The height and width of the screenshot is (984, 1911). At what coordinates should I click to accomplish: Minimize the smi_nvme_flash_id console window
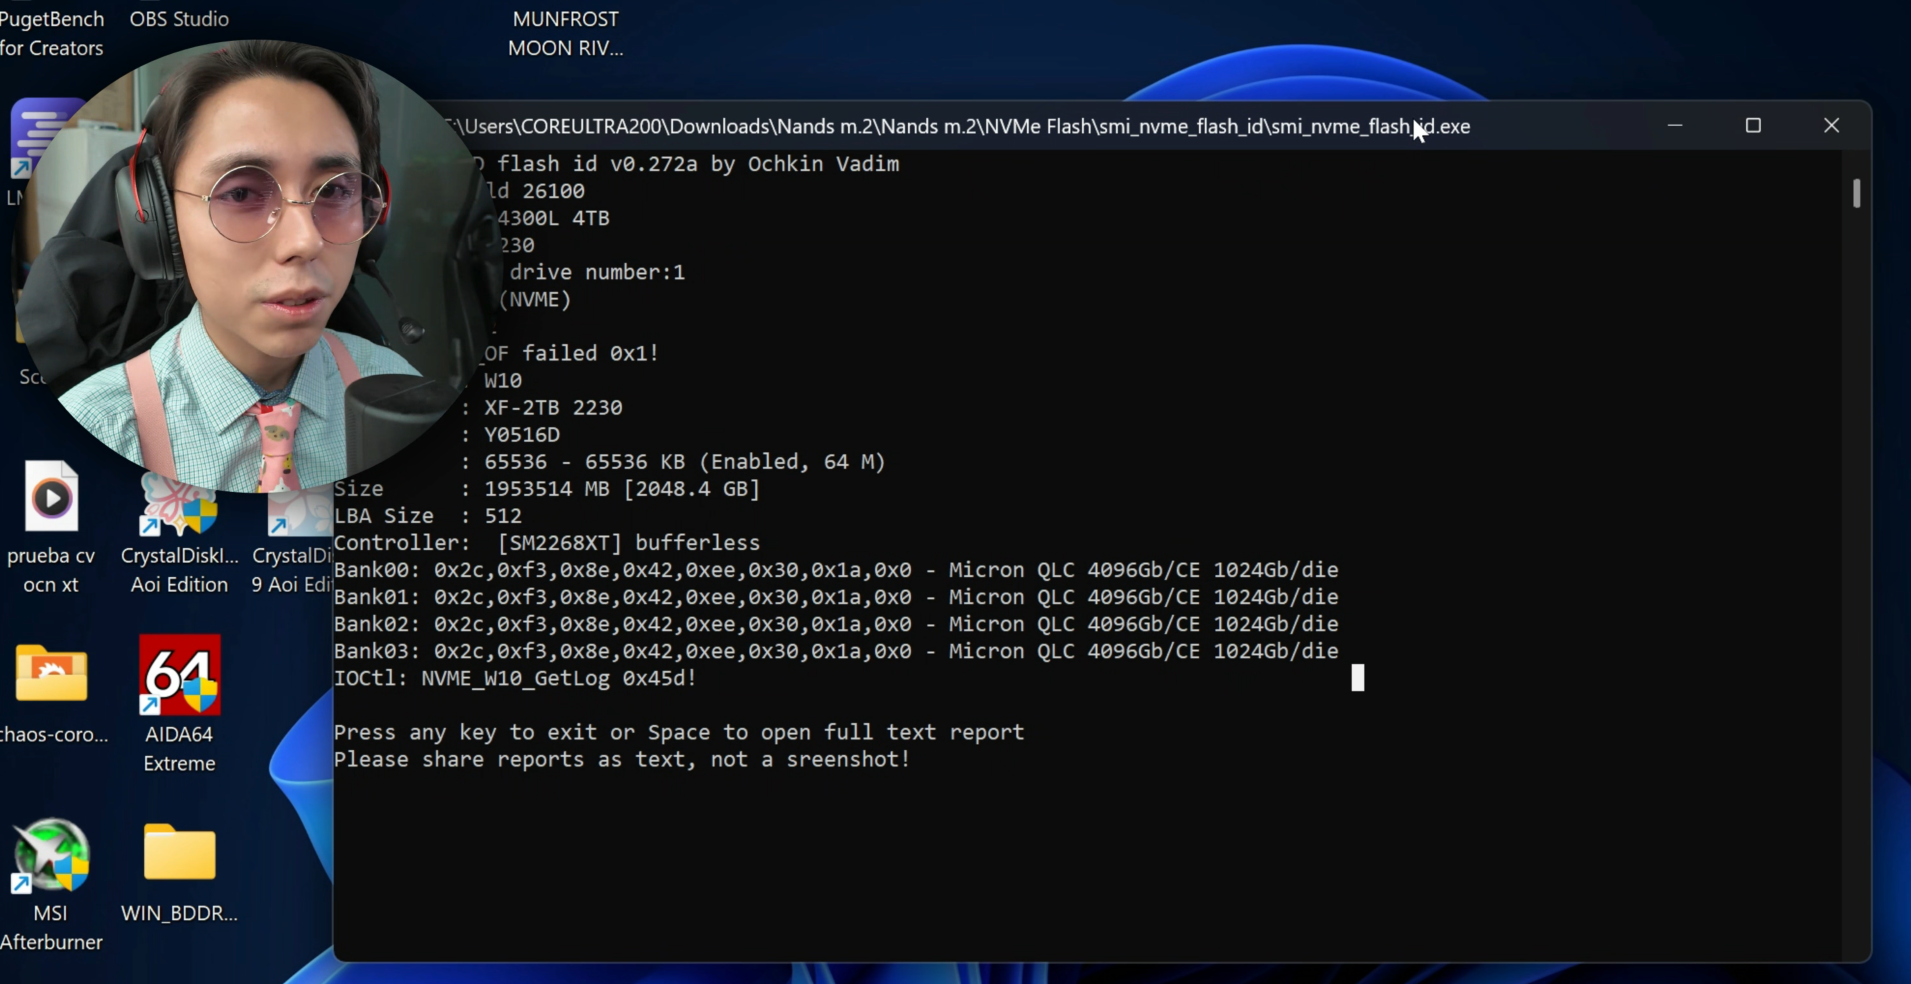1675,126
